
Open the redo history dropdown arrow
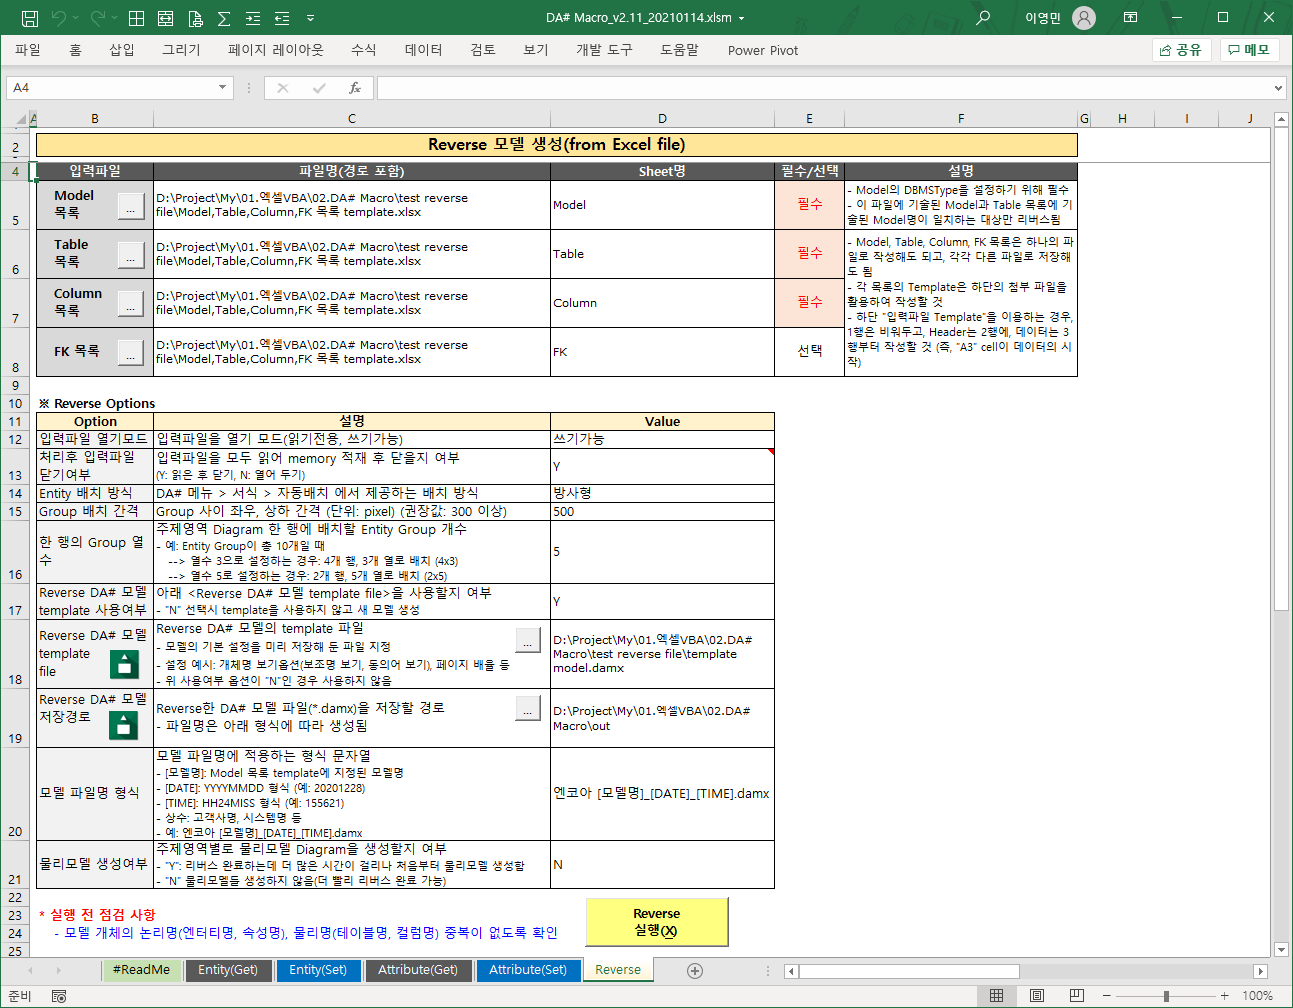pyautogui.click(x=114, y=18)
